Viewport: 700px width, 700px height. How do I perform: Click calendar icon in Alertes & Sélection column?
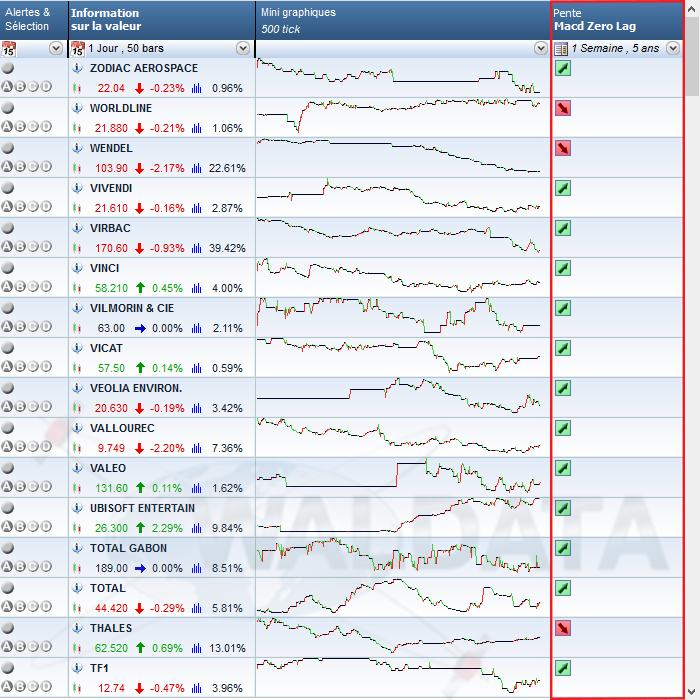(x=8, y=49)
